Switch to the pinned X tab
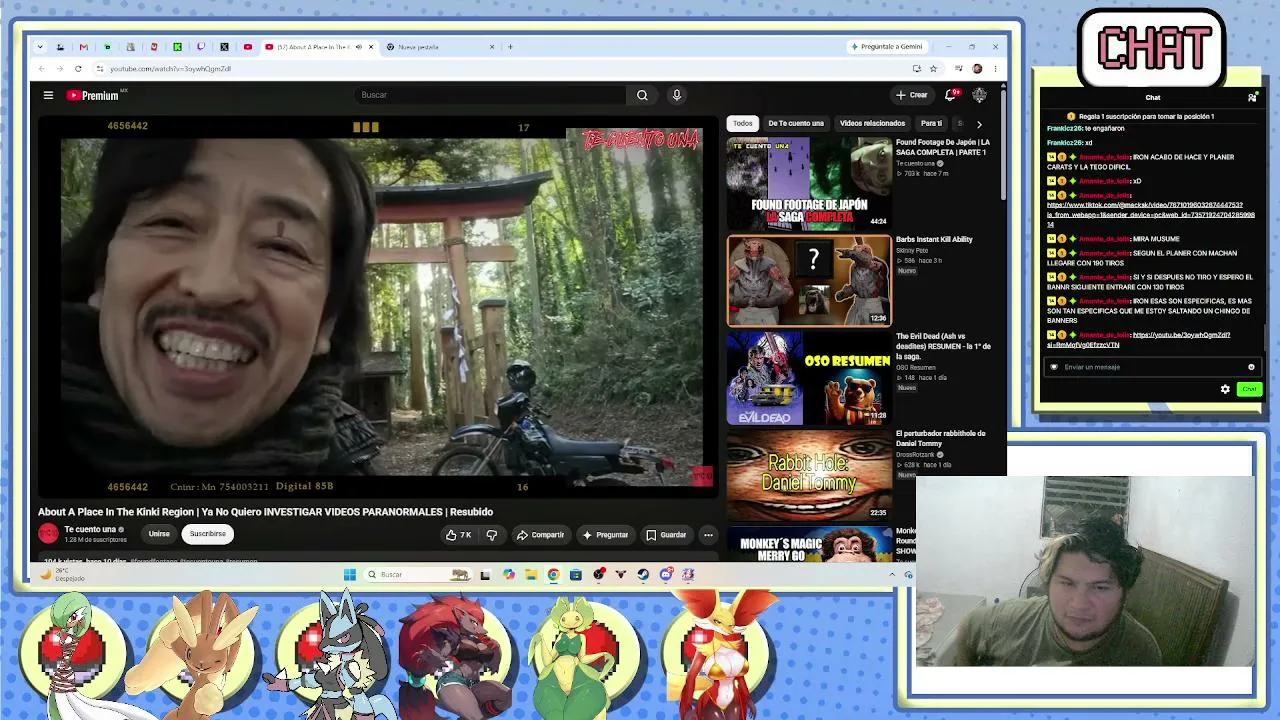Screen dimensions: 1280x720 pyautogui.click(x=224, y=47)
